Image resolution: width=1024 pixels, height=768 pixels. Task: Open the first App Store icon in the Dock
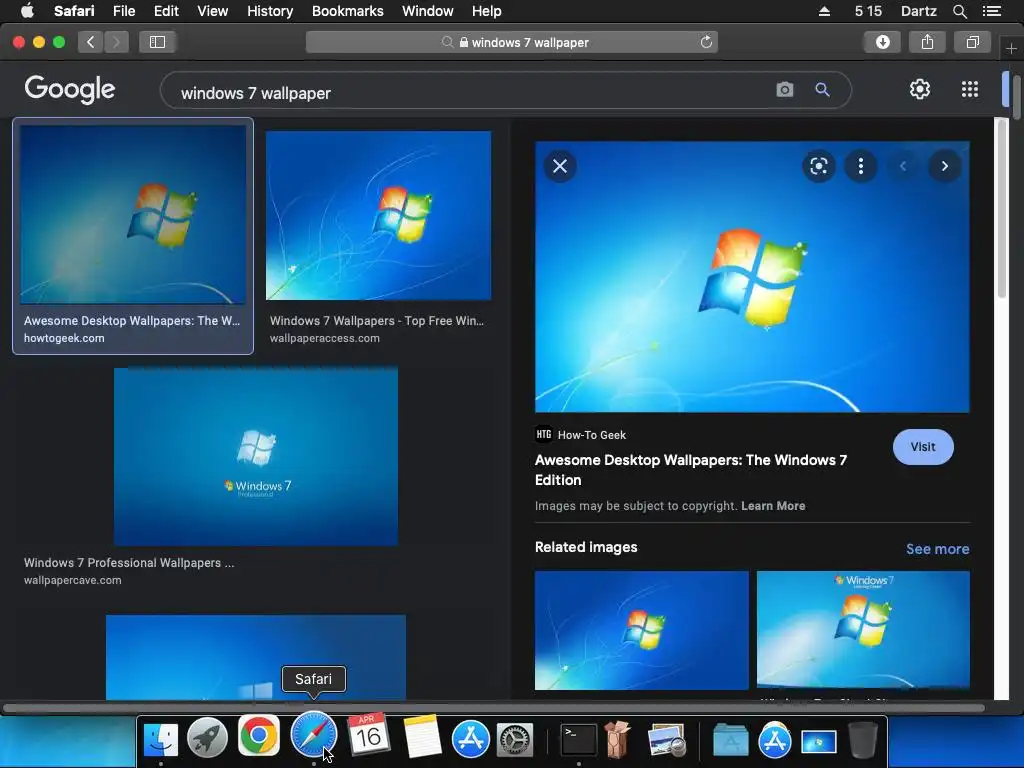pos(471,739)
